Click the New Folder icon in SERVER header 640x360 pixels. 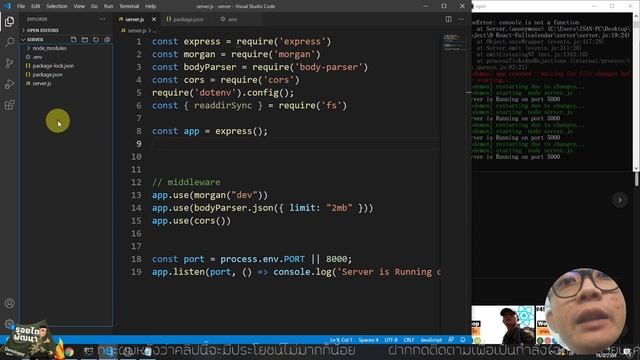84,40
